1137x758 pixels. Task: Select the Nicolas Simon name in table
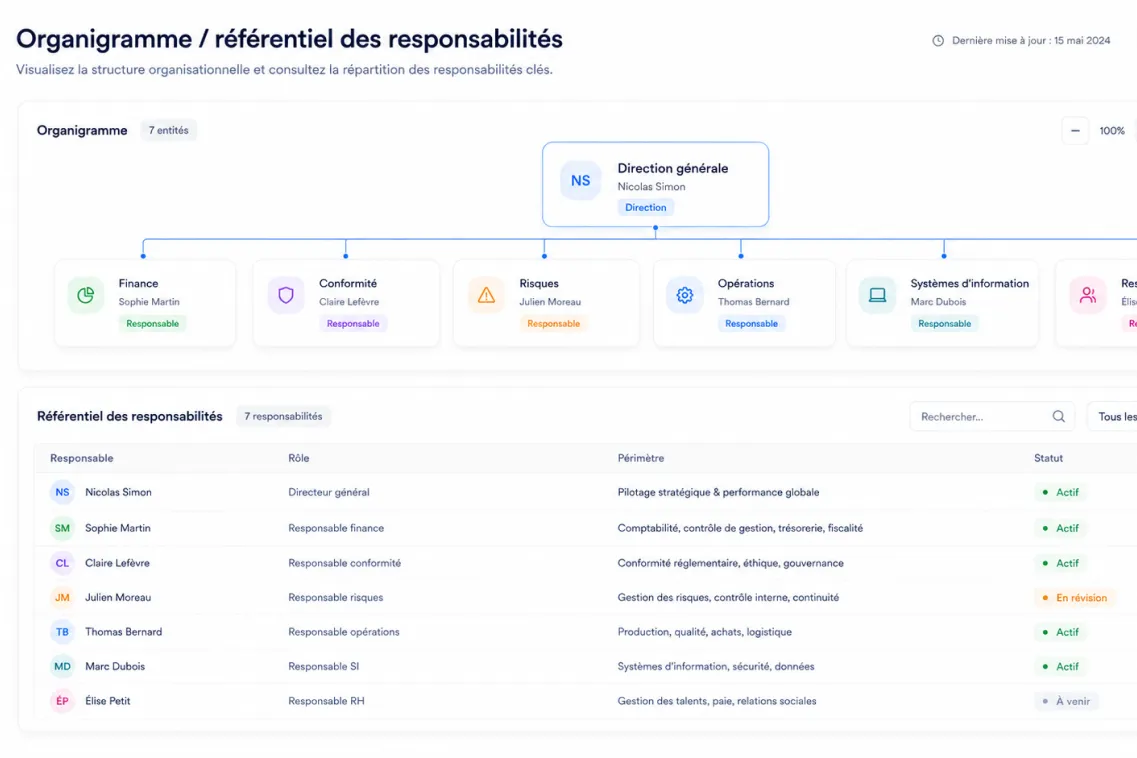tap(118, 492)
